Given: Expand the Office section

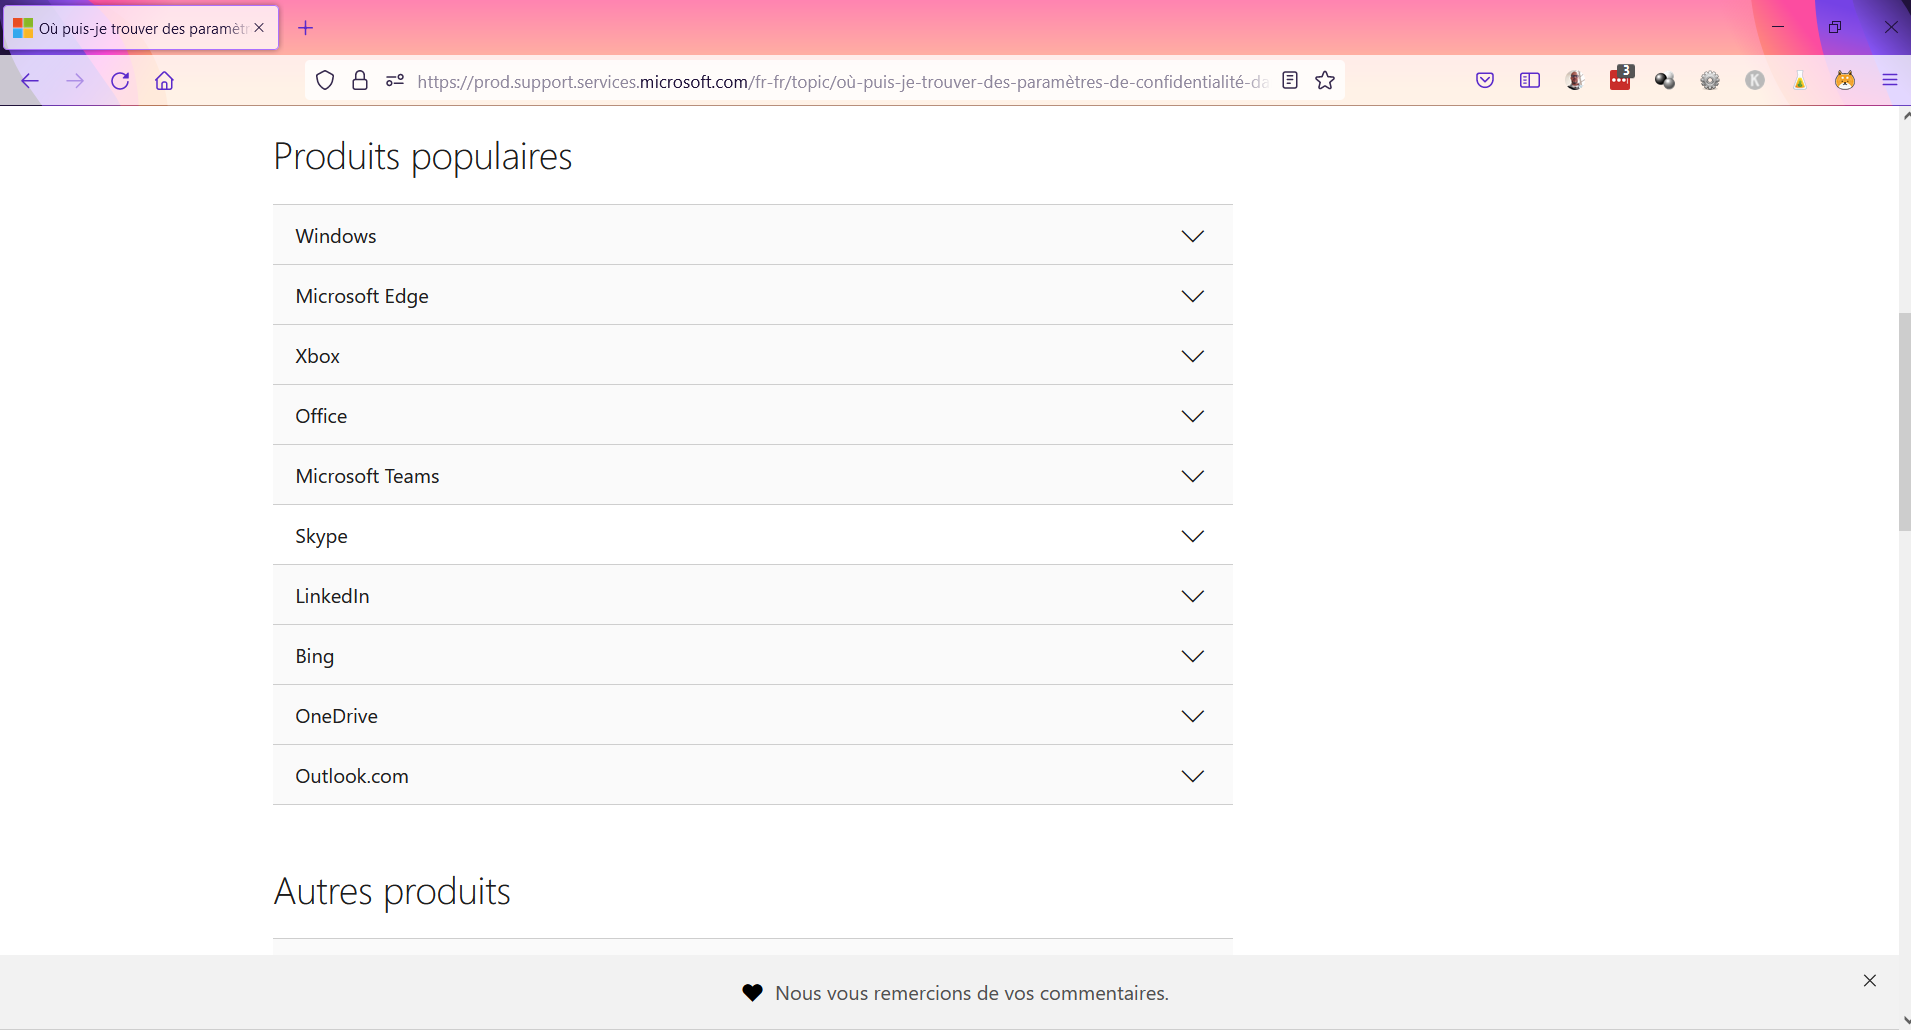Looking at the screenshot, I should click(x=753, y=415).
